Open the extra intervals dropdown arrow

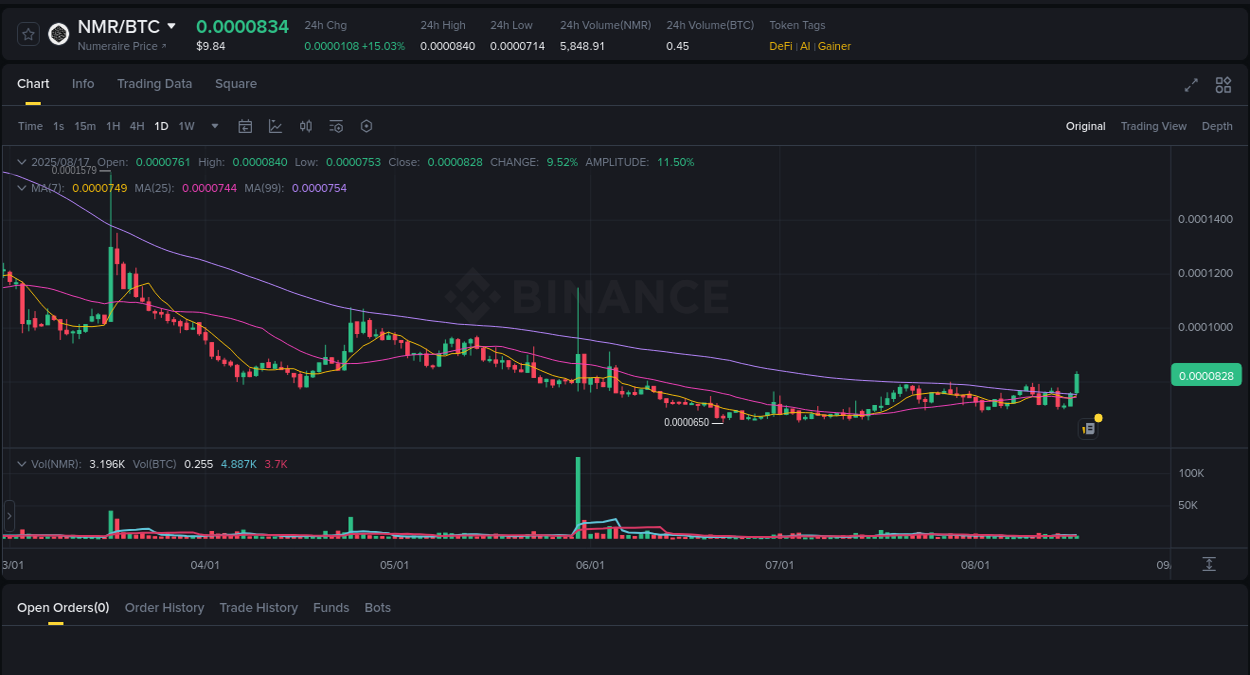[214, 126]
